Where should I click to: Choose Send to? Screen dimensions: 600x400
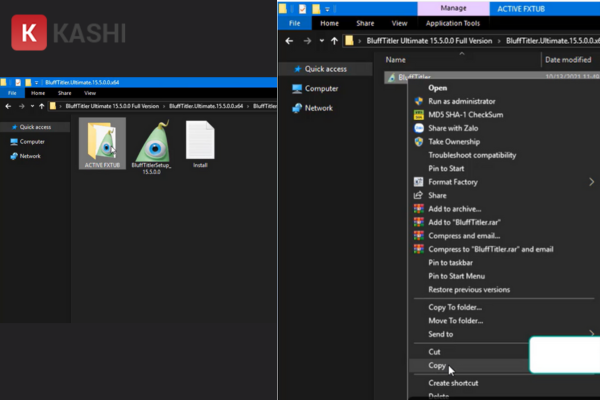(x=440, y=334)
